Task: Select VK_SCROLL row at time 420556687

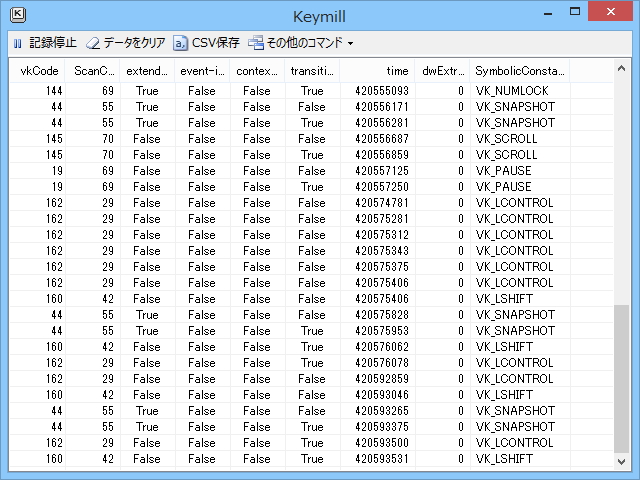Action: pyautogui.click(x=311, y=139)
